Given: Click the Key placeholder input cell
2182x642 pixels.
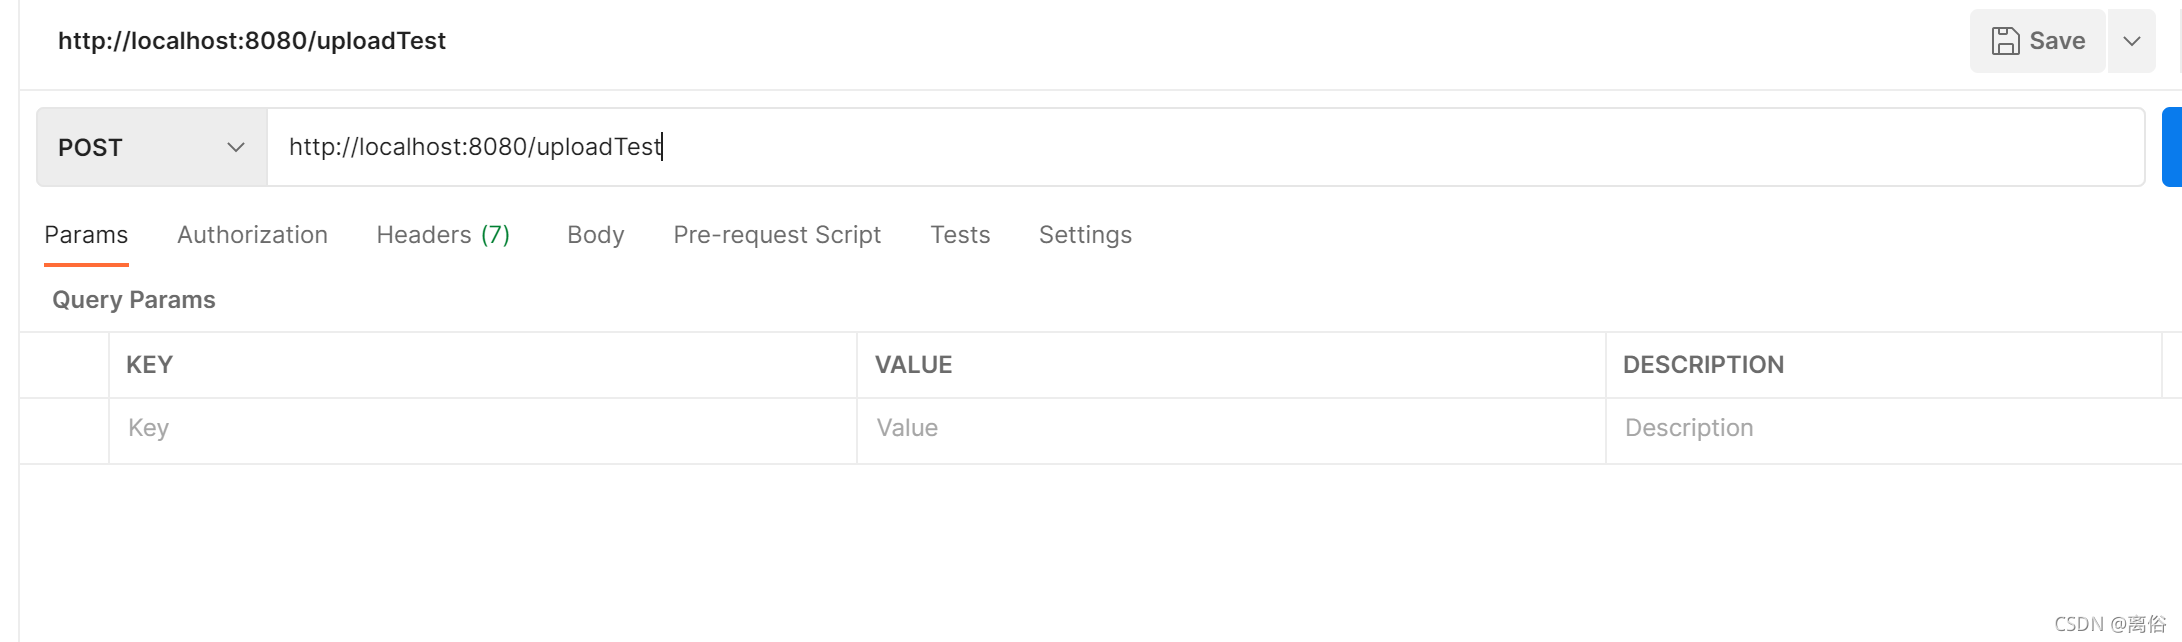Looking at the screenshot, I should 480,429.
